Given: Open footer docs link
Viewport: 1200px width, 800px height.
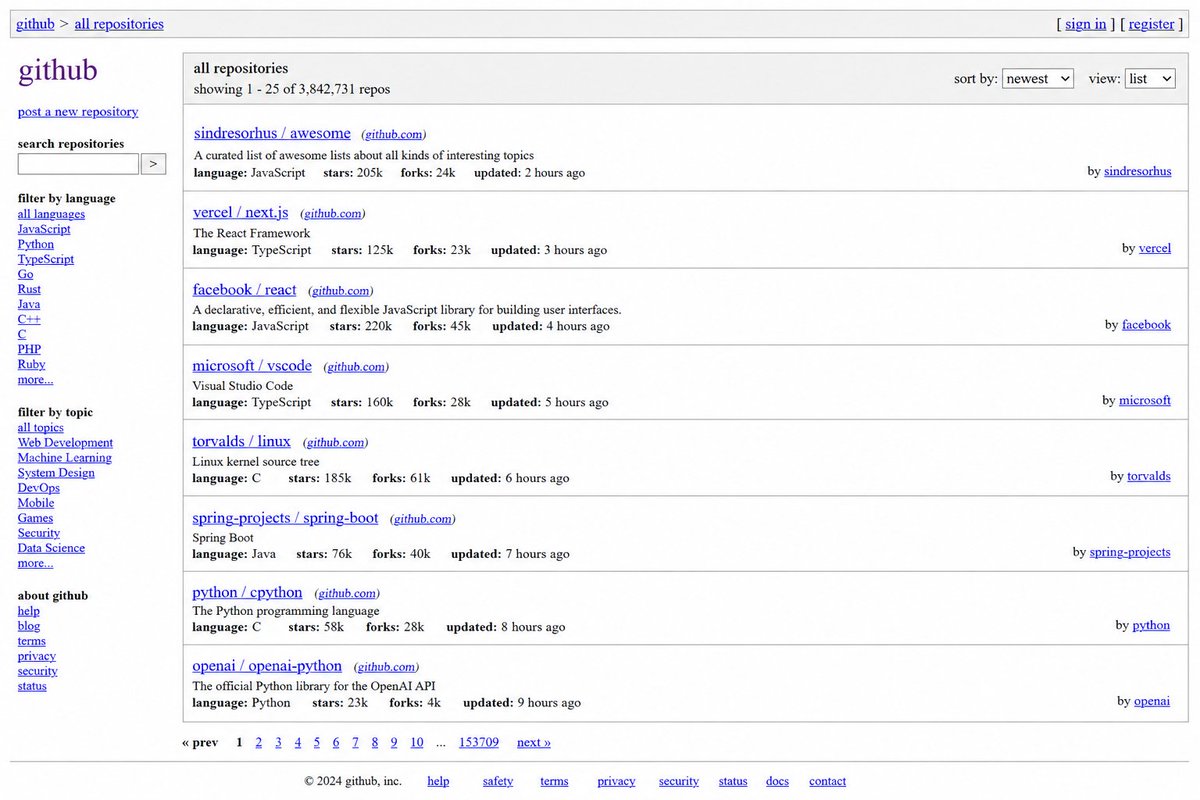Looking at the screenshot, I should point(777,781).
